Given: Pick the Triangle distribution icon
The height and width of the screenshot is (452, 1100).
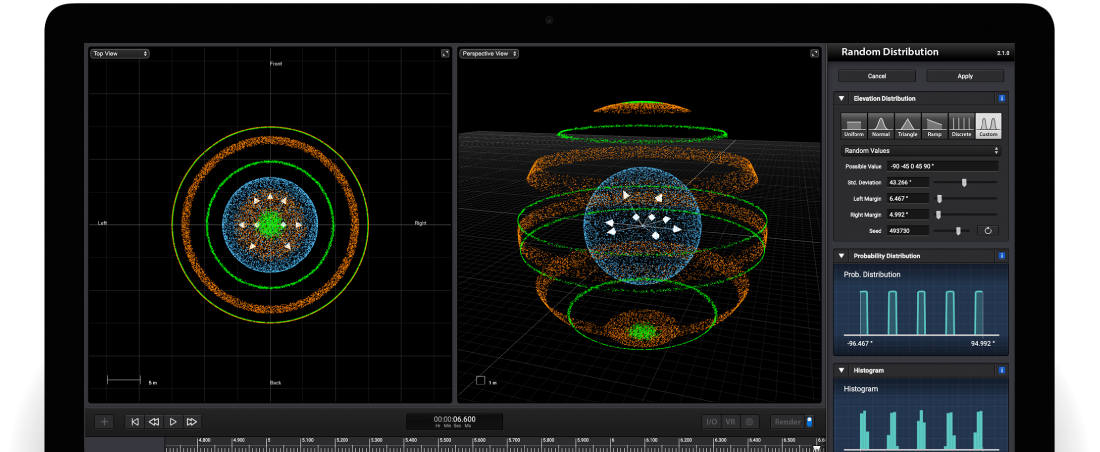Looking at the screenshot, I should (x=908, y=125).
